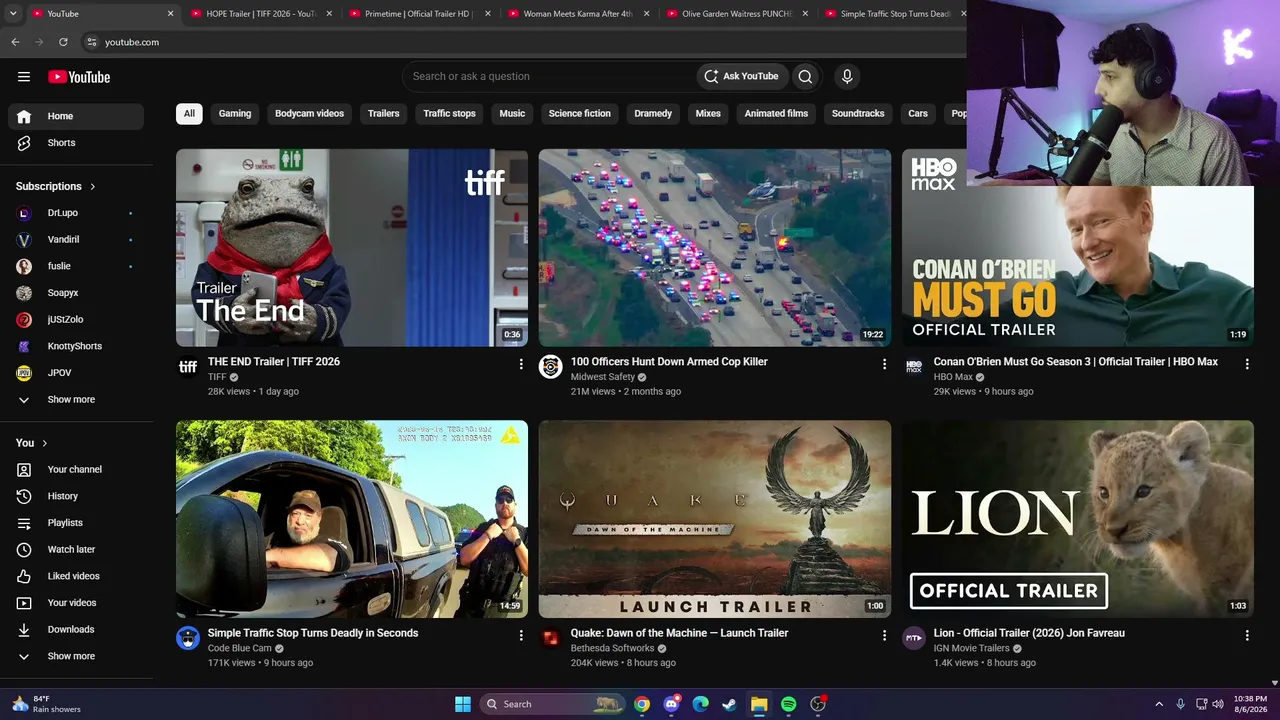Click the search magnifier button
The height and width of the screenshot is (720, 1280).
click(x=805, y=76)
